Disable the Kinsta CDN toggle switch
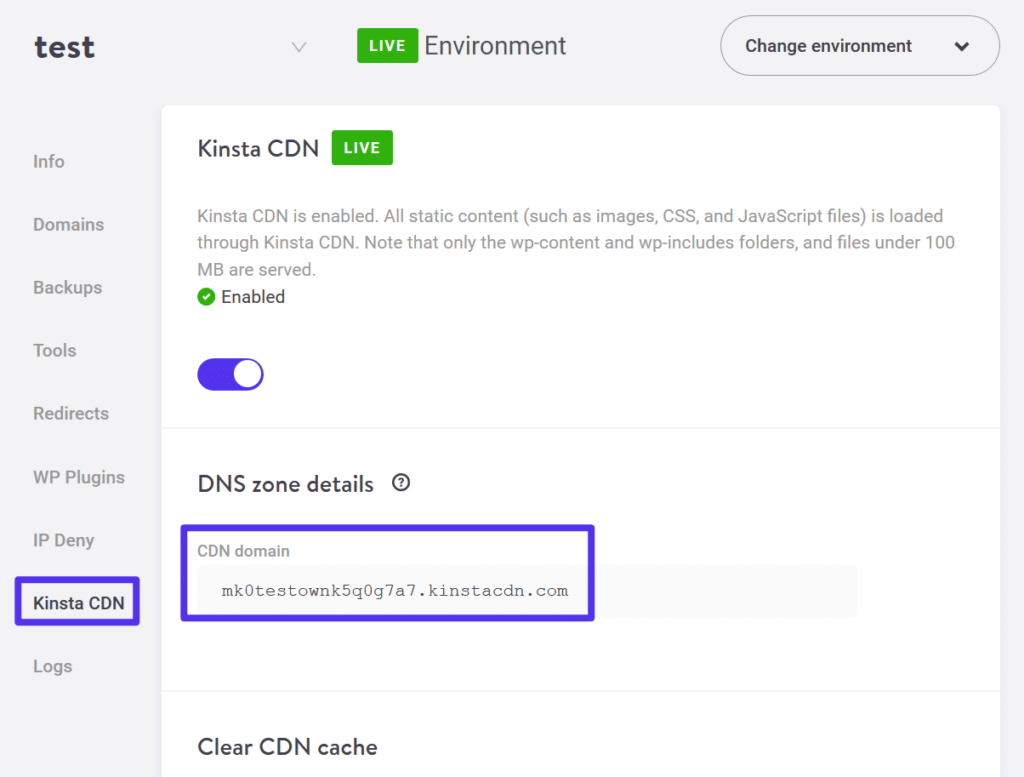The width and height of the screenshot is (1024, 777). [230, 373]
